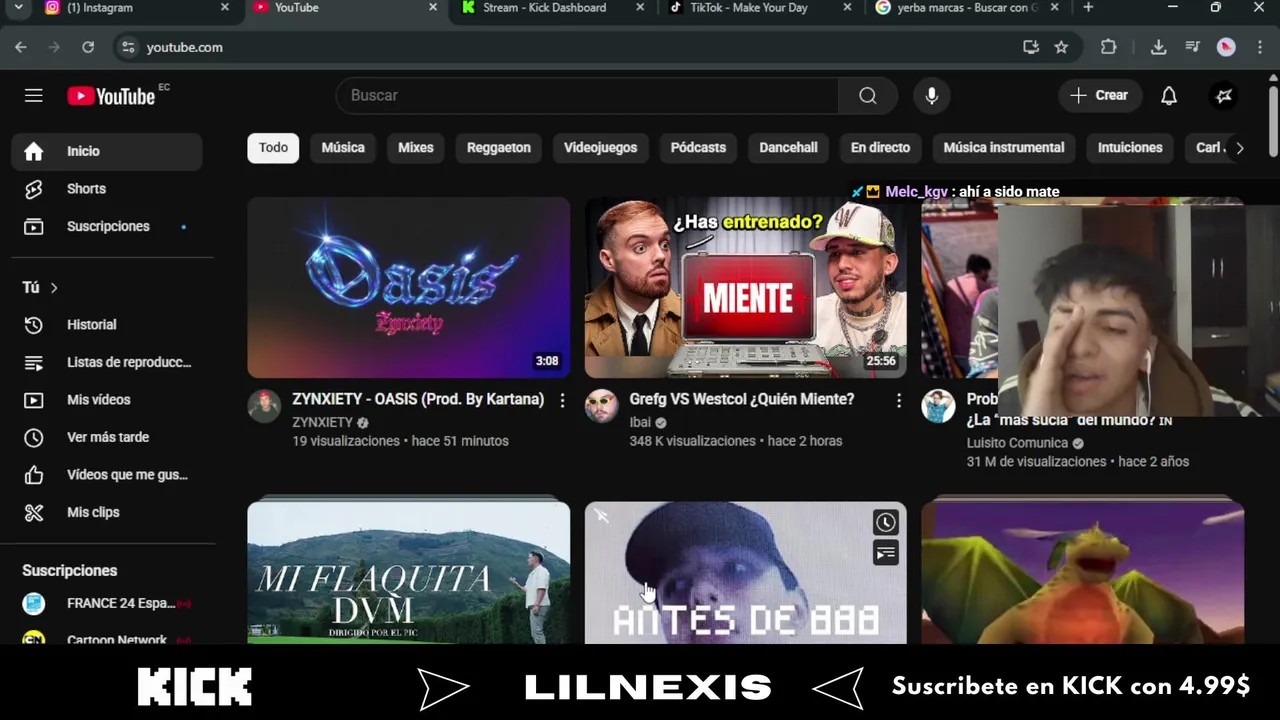This screenshot has height=720, width=1280.
Task: Click the YouTube logo
Action: (111, 96)
